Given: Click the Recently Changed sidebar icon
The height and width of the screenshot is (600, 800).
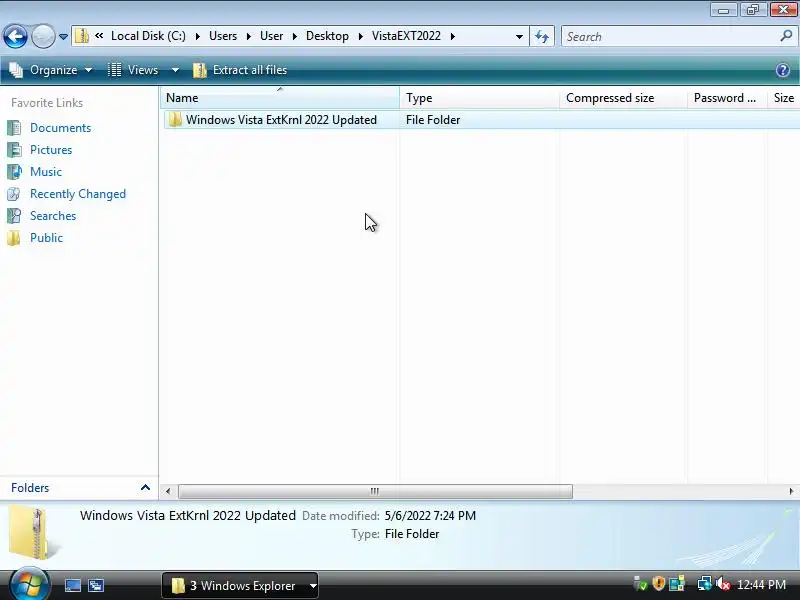Looking at the screenshot, I should coord(14,194).
